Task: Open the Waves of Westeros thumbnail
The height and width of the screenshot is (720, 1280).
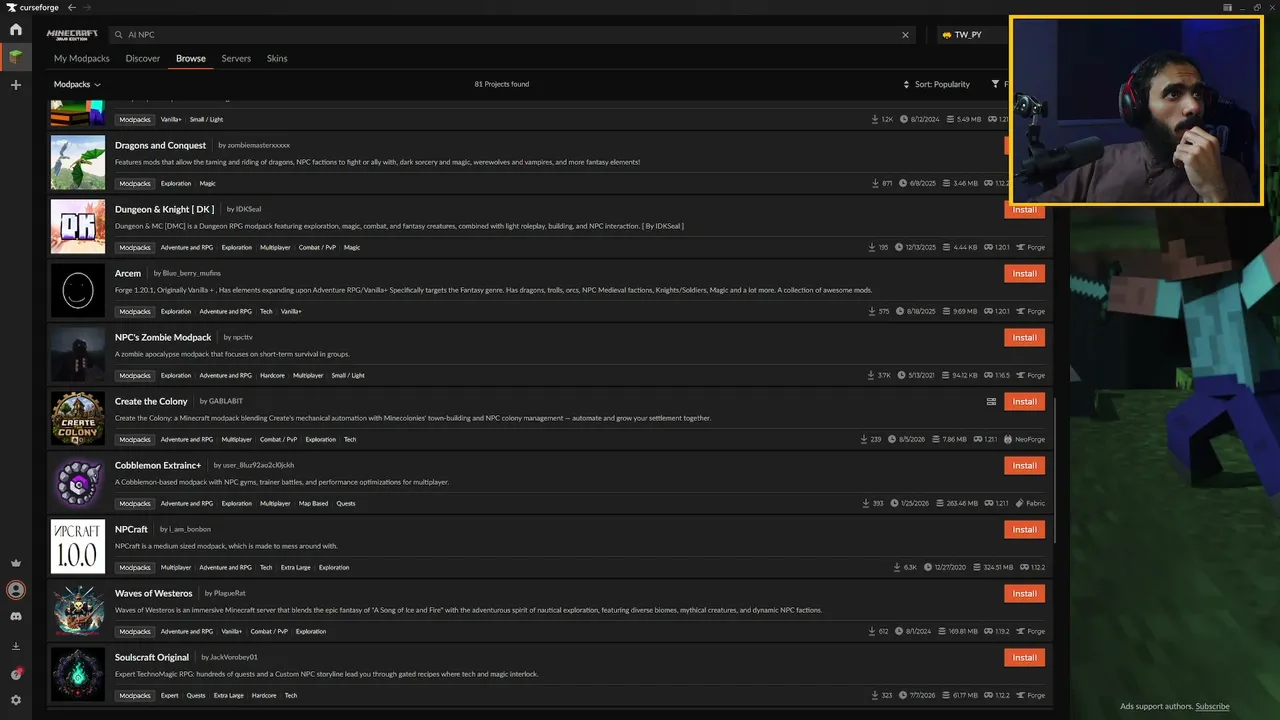Action: click(x=78, y=610)
